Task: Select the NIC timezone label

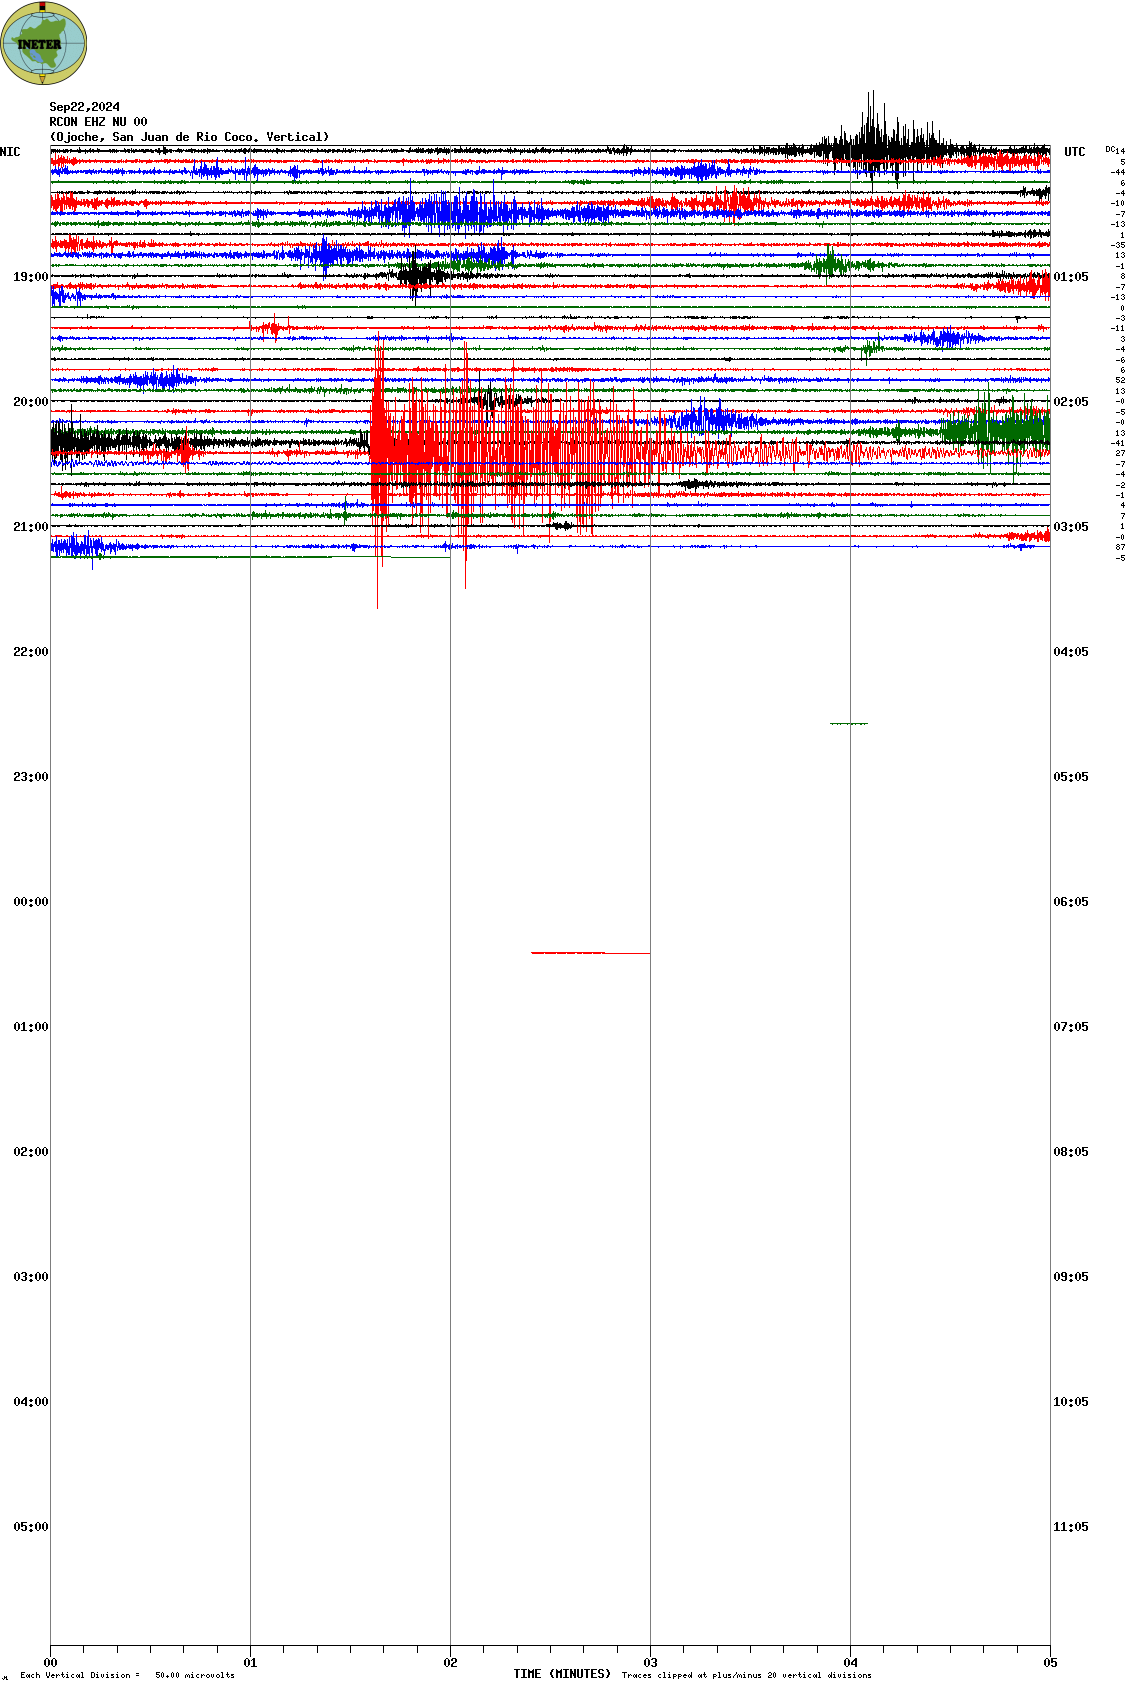Action: pos(10,152)
